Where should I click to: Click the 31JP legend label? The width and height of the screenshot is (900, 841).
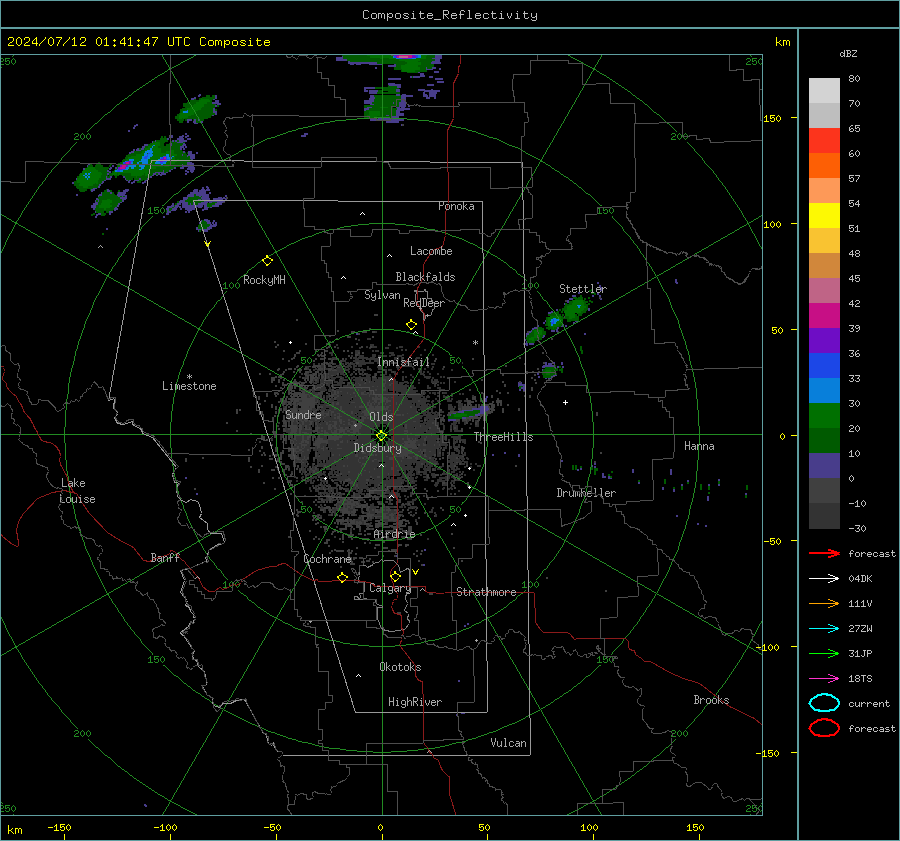[860, 653]
